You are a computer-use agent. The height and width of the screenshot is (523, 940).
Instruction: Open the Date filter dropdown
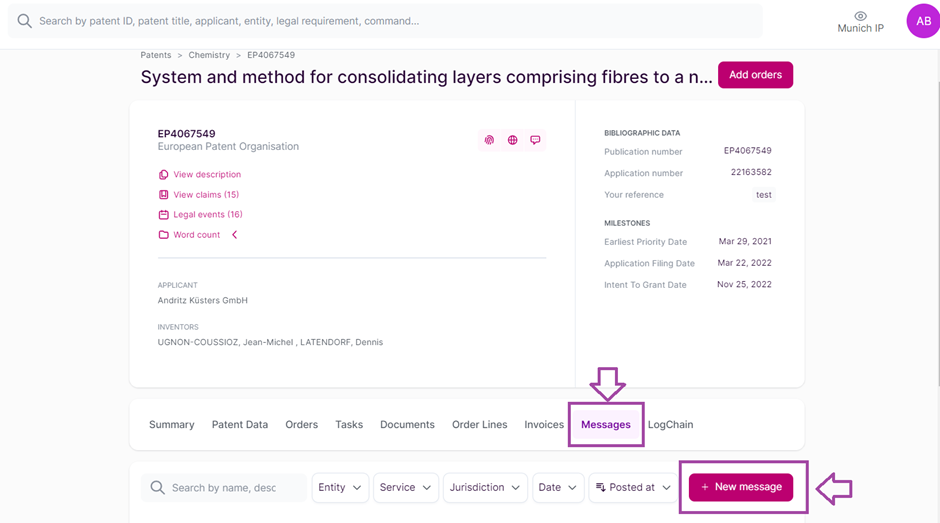tap(558, 488)
